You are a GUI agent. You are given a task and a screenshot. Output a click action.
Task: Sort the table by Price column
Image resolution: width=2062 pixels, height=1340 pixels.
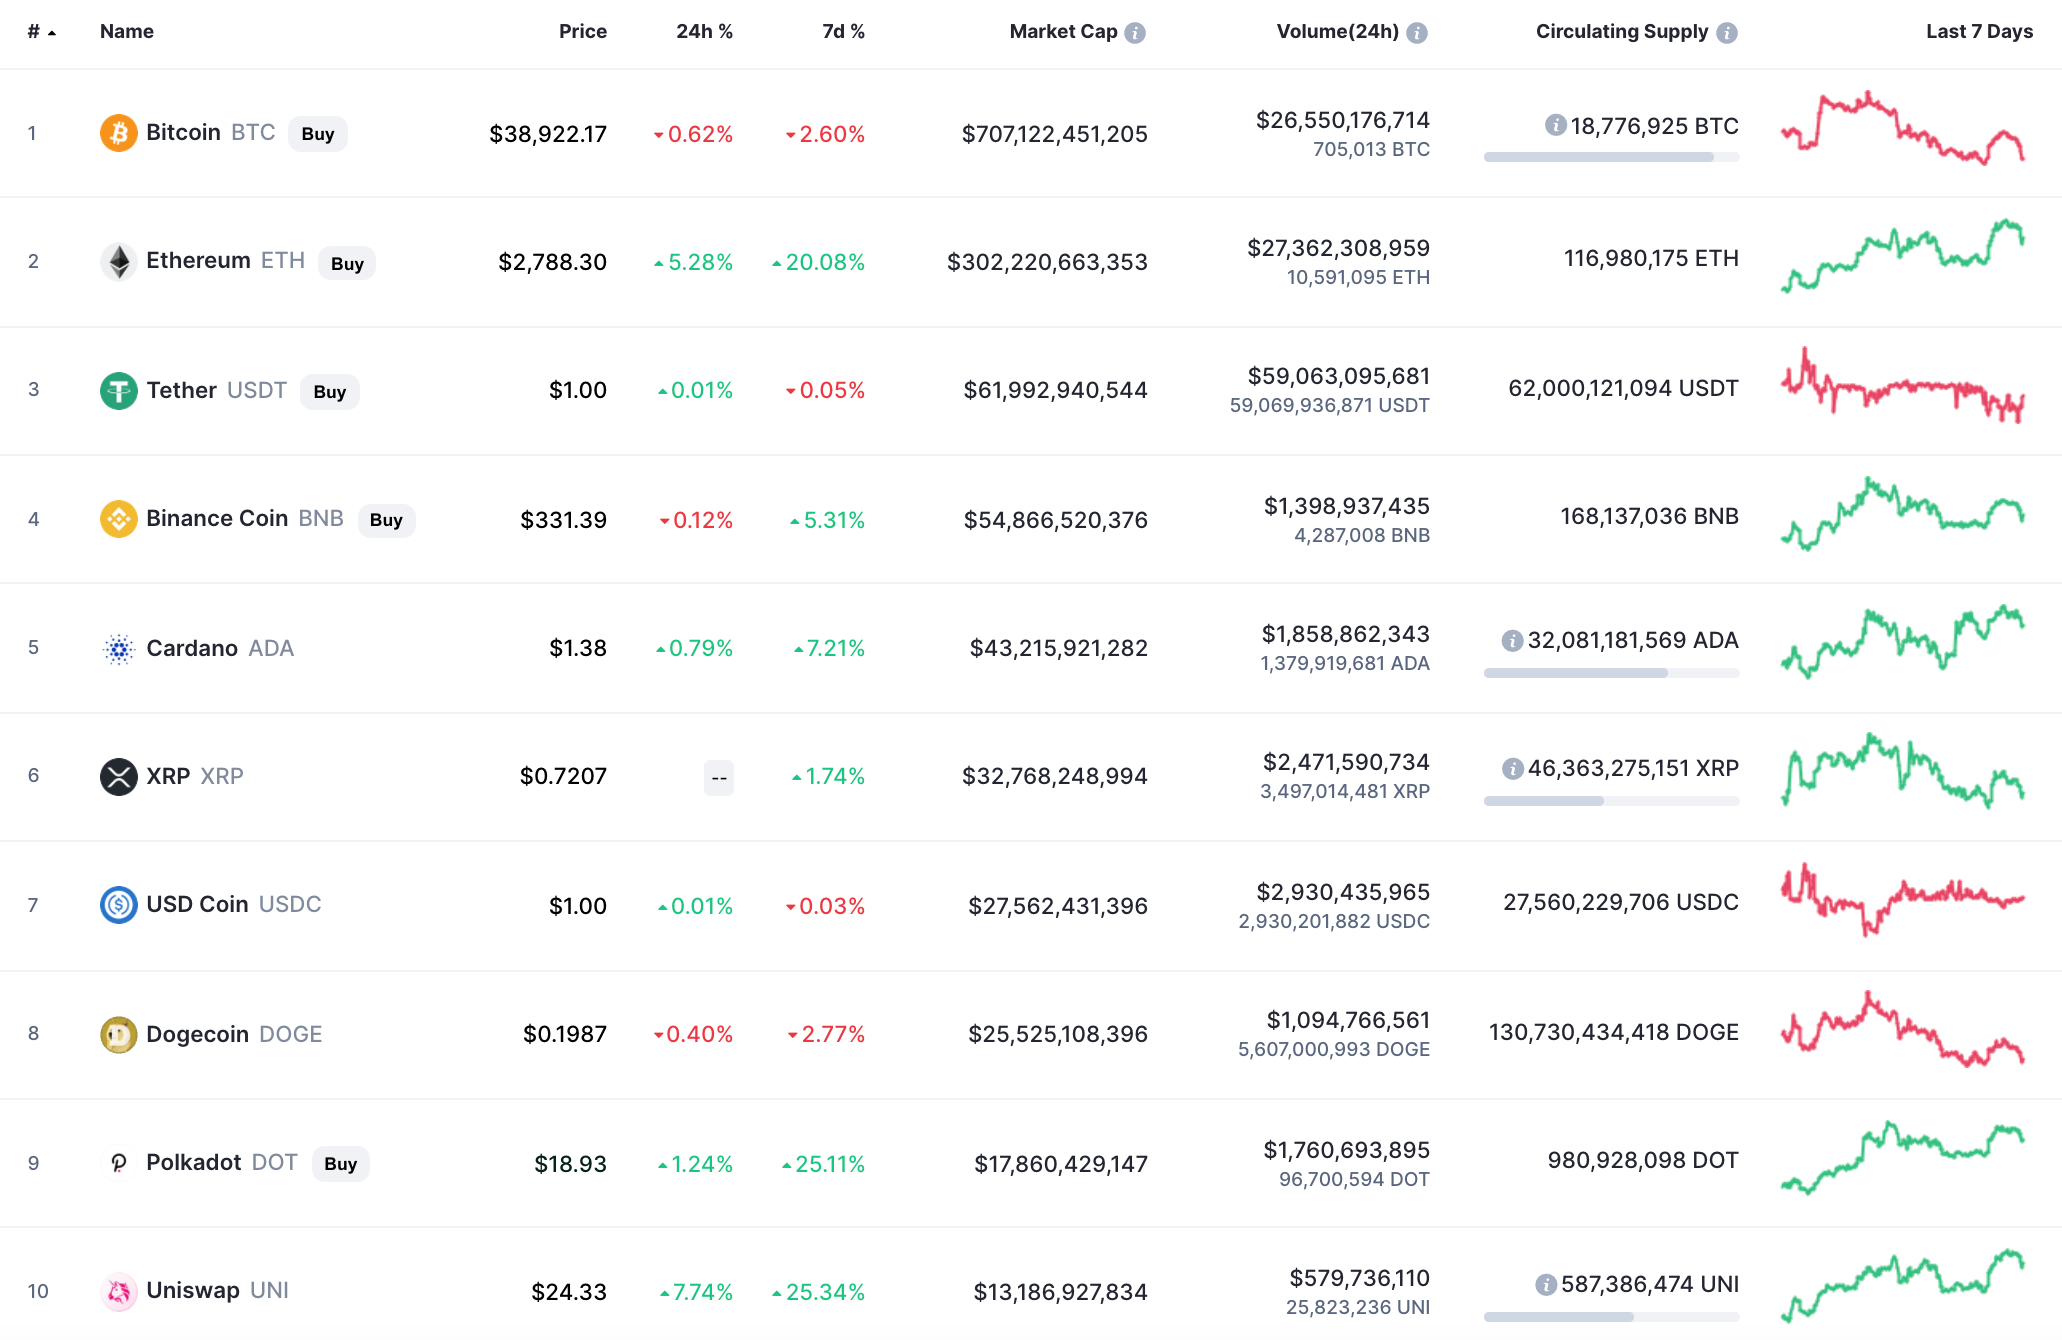point(583,31)
